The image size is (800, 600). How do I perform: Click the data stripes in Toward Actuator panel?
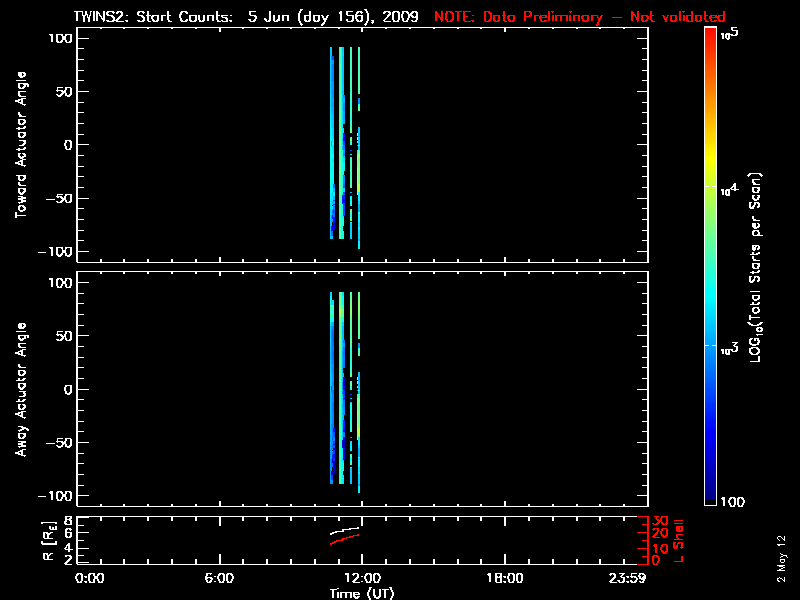coord(341,140)
